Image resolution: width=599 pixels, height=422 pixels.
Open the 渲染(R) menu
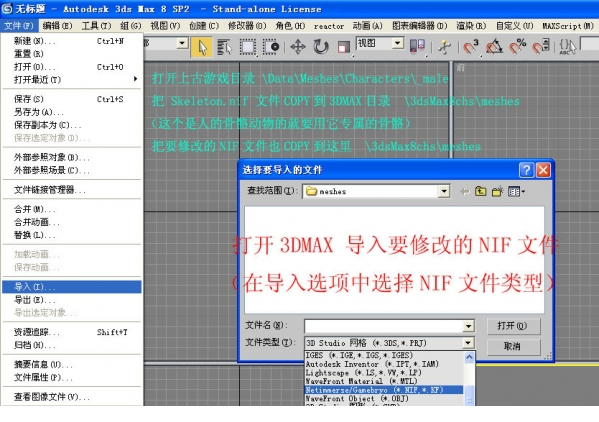471,26
